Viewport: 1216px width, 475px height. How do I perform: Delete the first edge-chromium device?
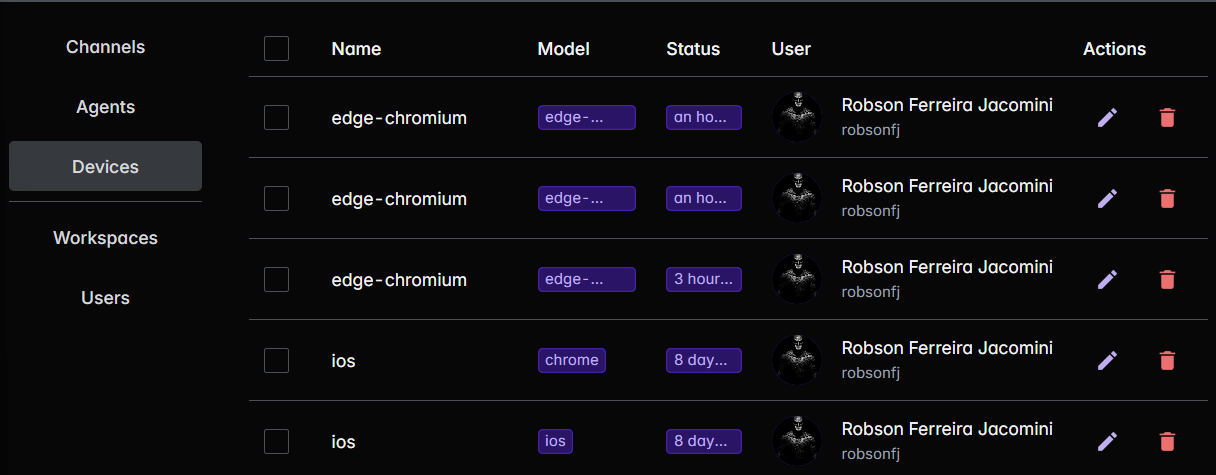[x=1167, y=117]
